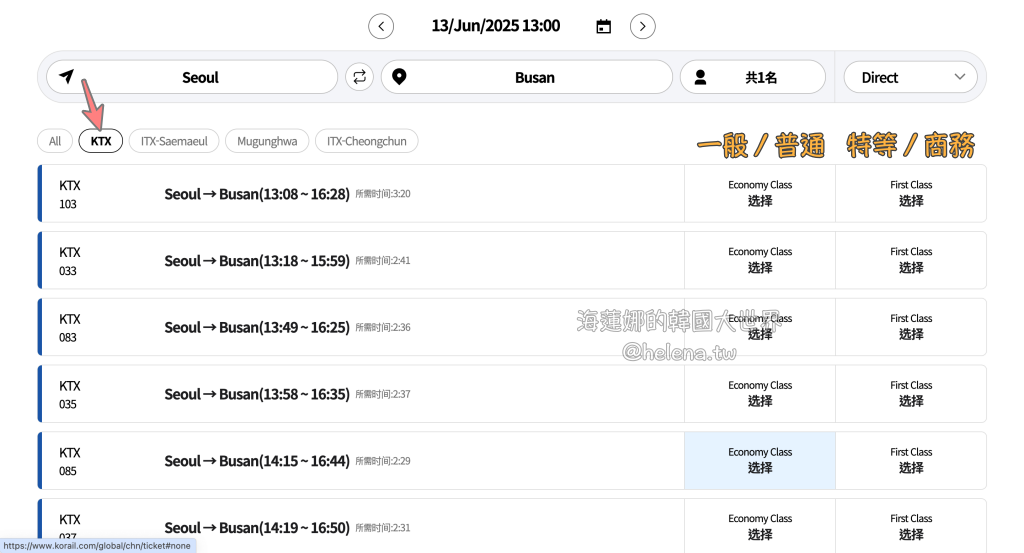Choose First Class for KTX 103
This screenshot has width=1024, height=553.
(x=911, y=193)
